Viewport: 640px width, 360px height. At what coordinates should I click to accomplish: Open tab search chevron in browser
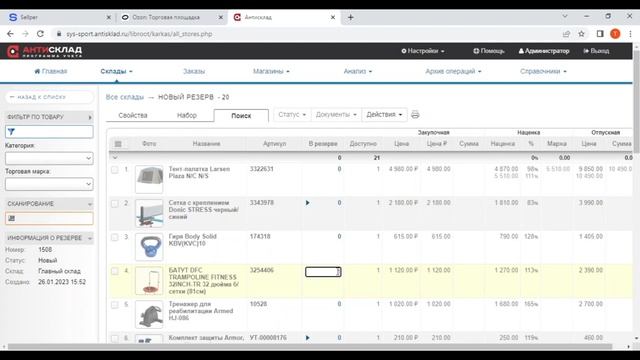565,16
